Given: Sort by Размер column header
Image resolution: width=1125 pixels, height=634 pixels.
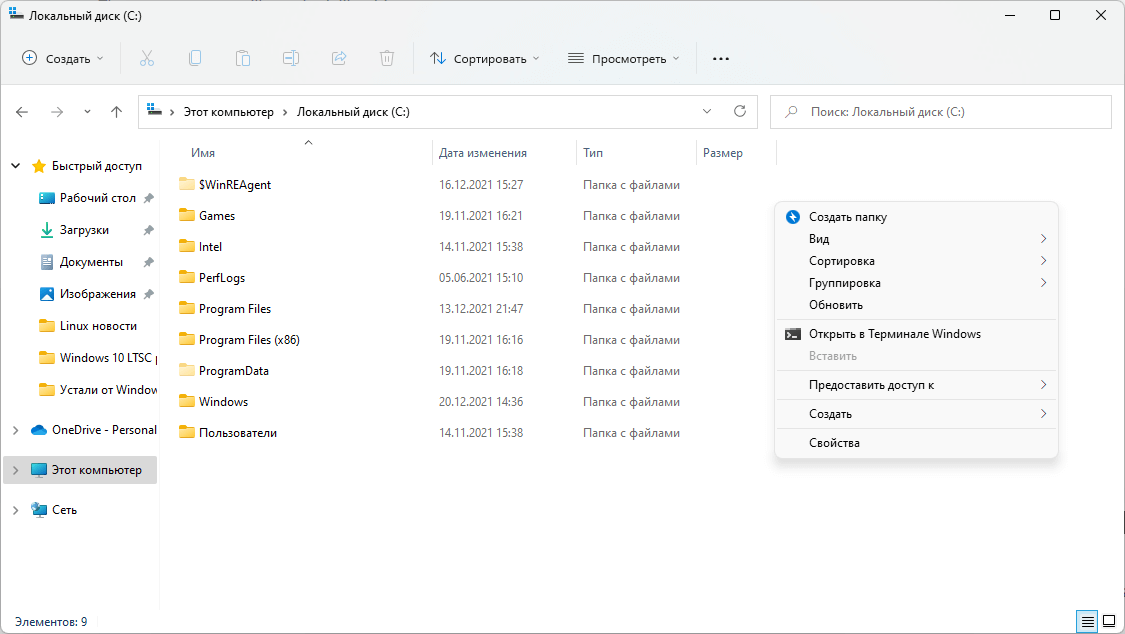Looking at the screenshot, I should [x=722, y=153].
